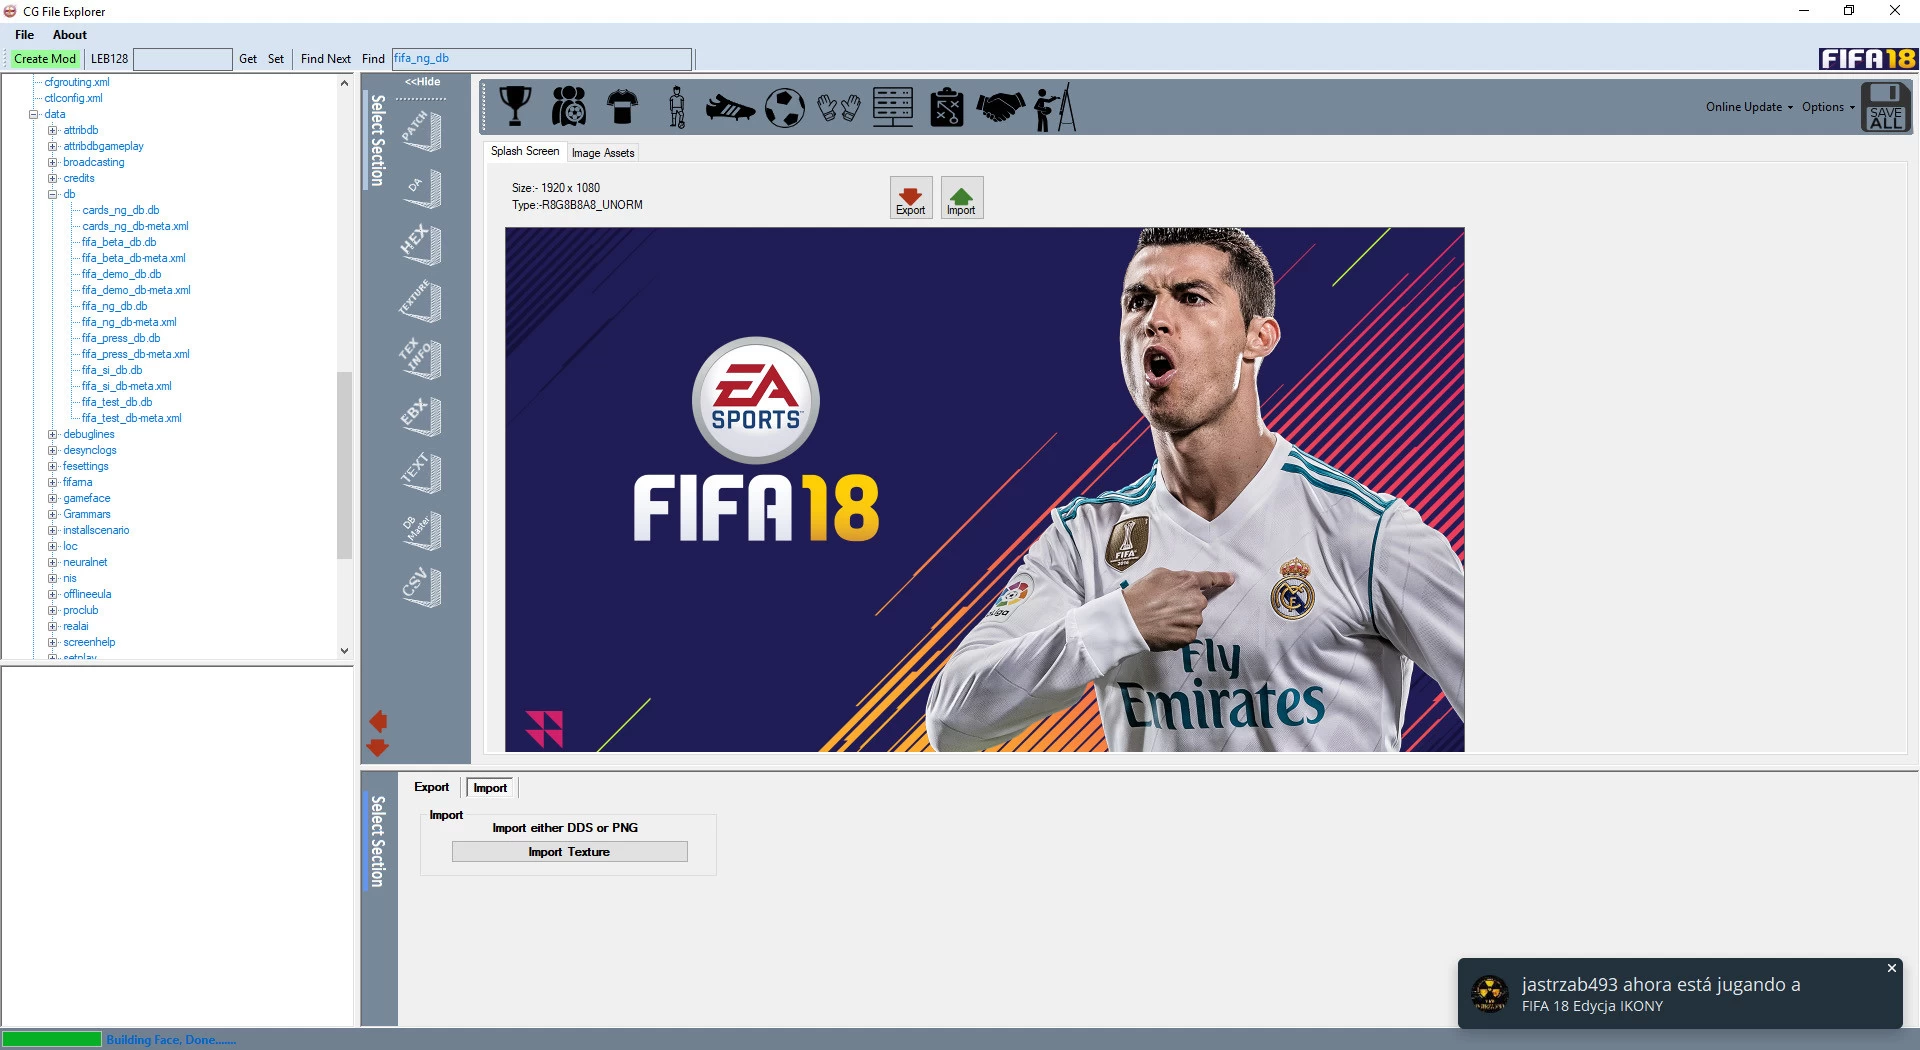The image size is (1920, 1050).
Task: Select the EBX section in sidebar
Action: (x=421, y=415)
